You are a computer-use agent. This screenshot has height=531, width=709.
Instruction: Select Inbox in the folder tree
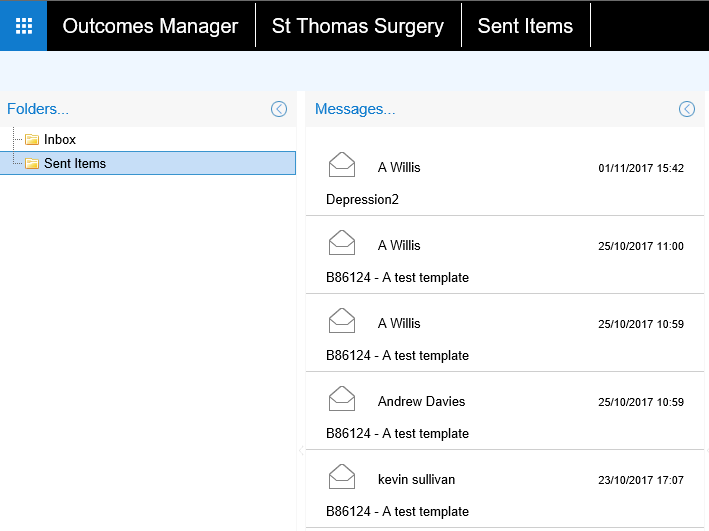click(60, 140)
